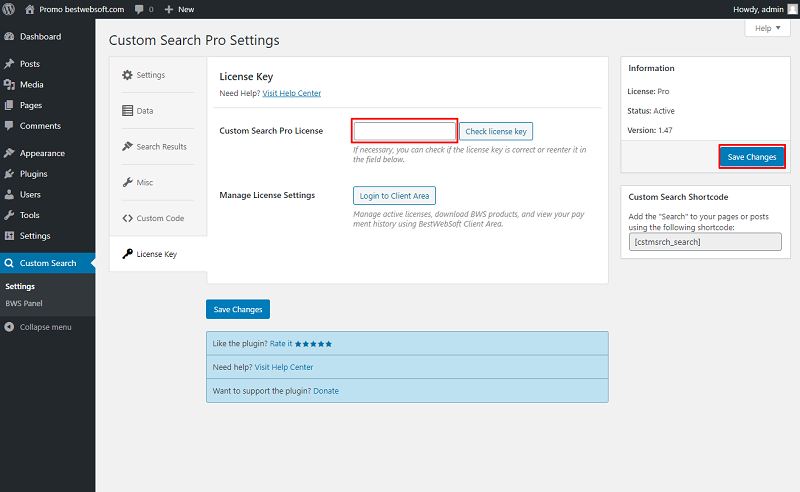Screen dimensions: 800x492
Task: Click the License Key key icon
Action: click(x=127, y=254)
